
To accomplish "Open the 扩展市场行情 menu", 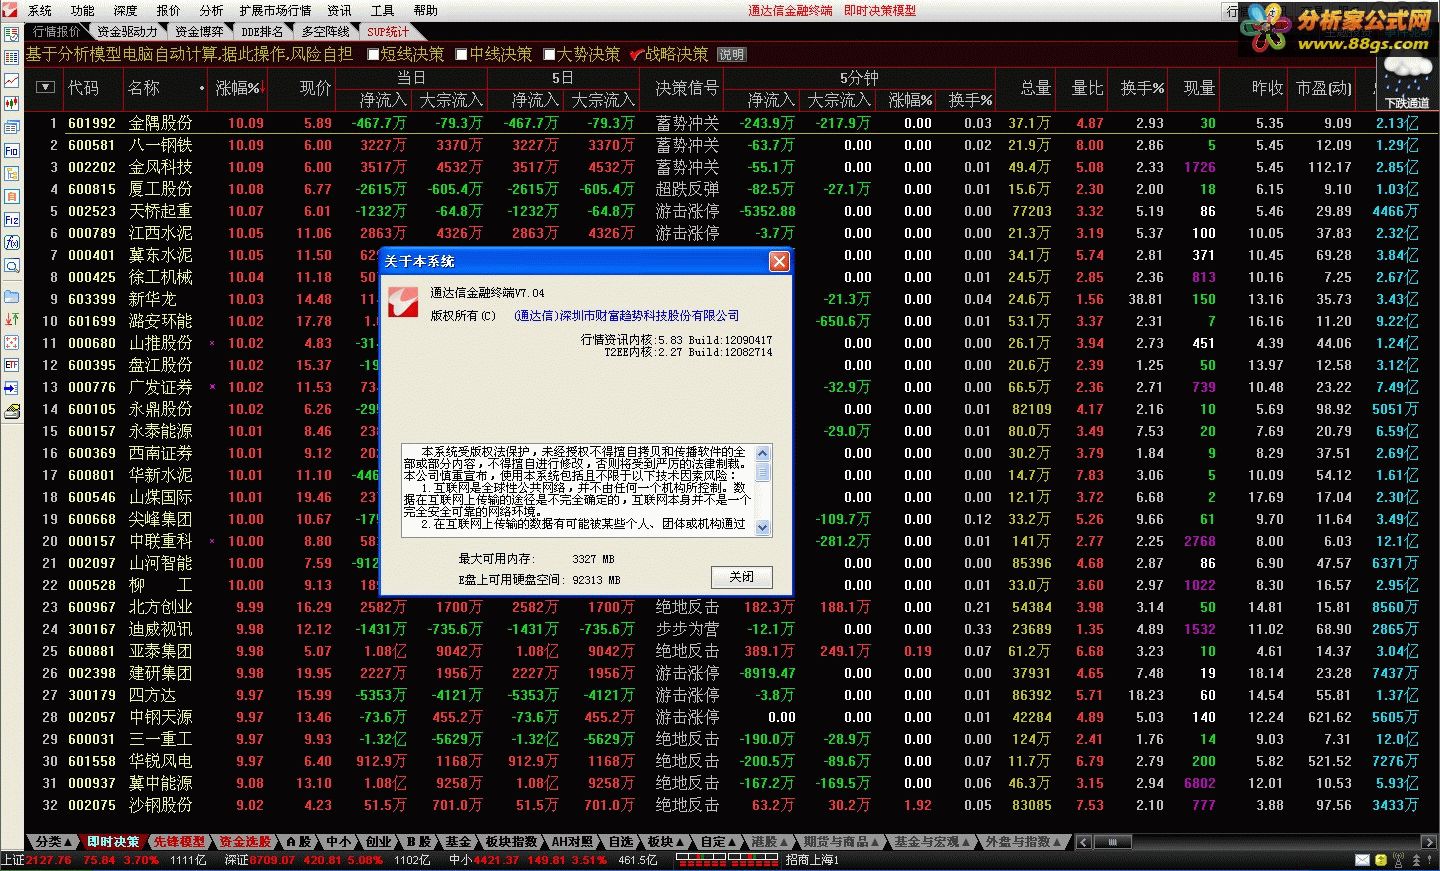I will click(275, 10).
